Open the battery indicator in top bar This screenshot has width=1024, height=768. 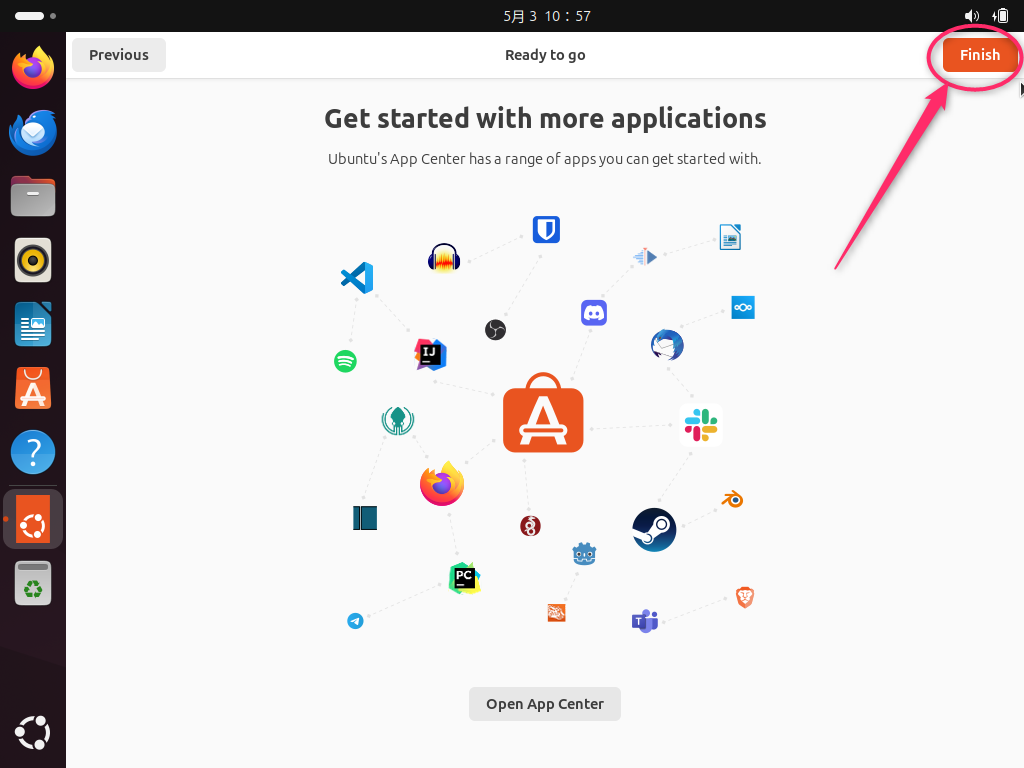(x=1000, y=16)
